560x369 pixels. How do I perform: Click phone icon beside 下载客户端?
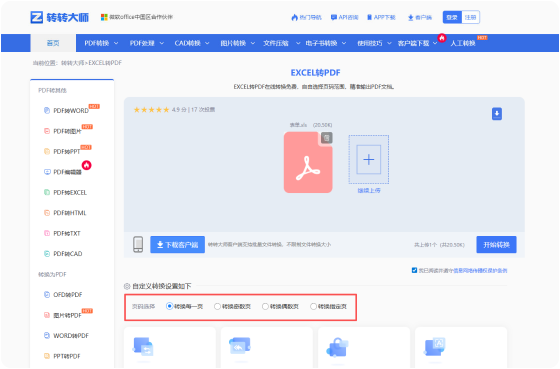click(x=138, y=244)
